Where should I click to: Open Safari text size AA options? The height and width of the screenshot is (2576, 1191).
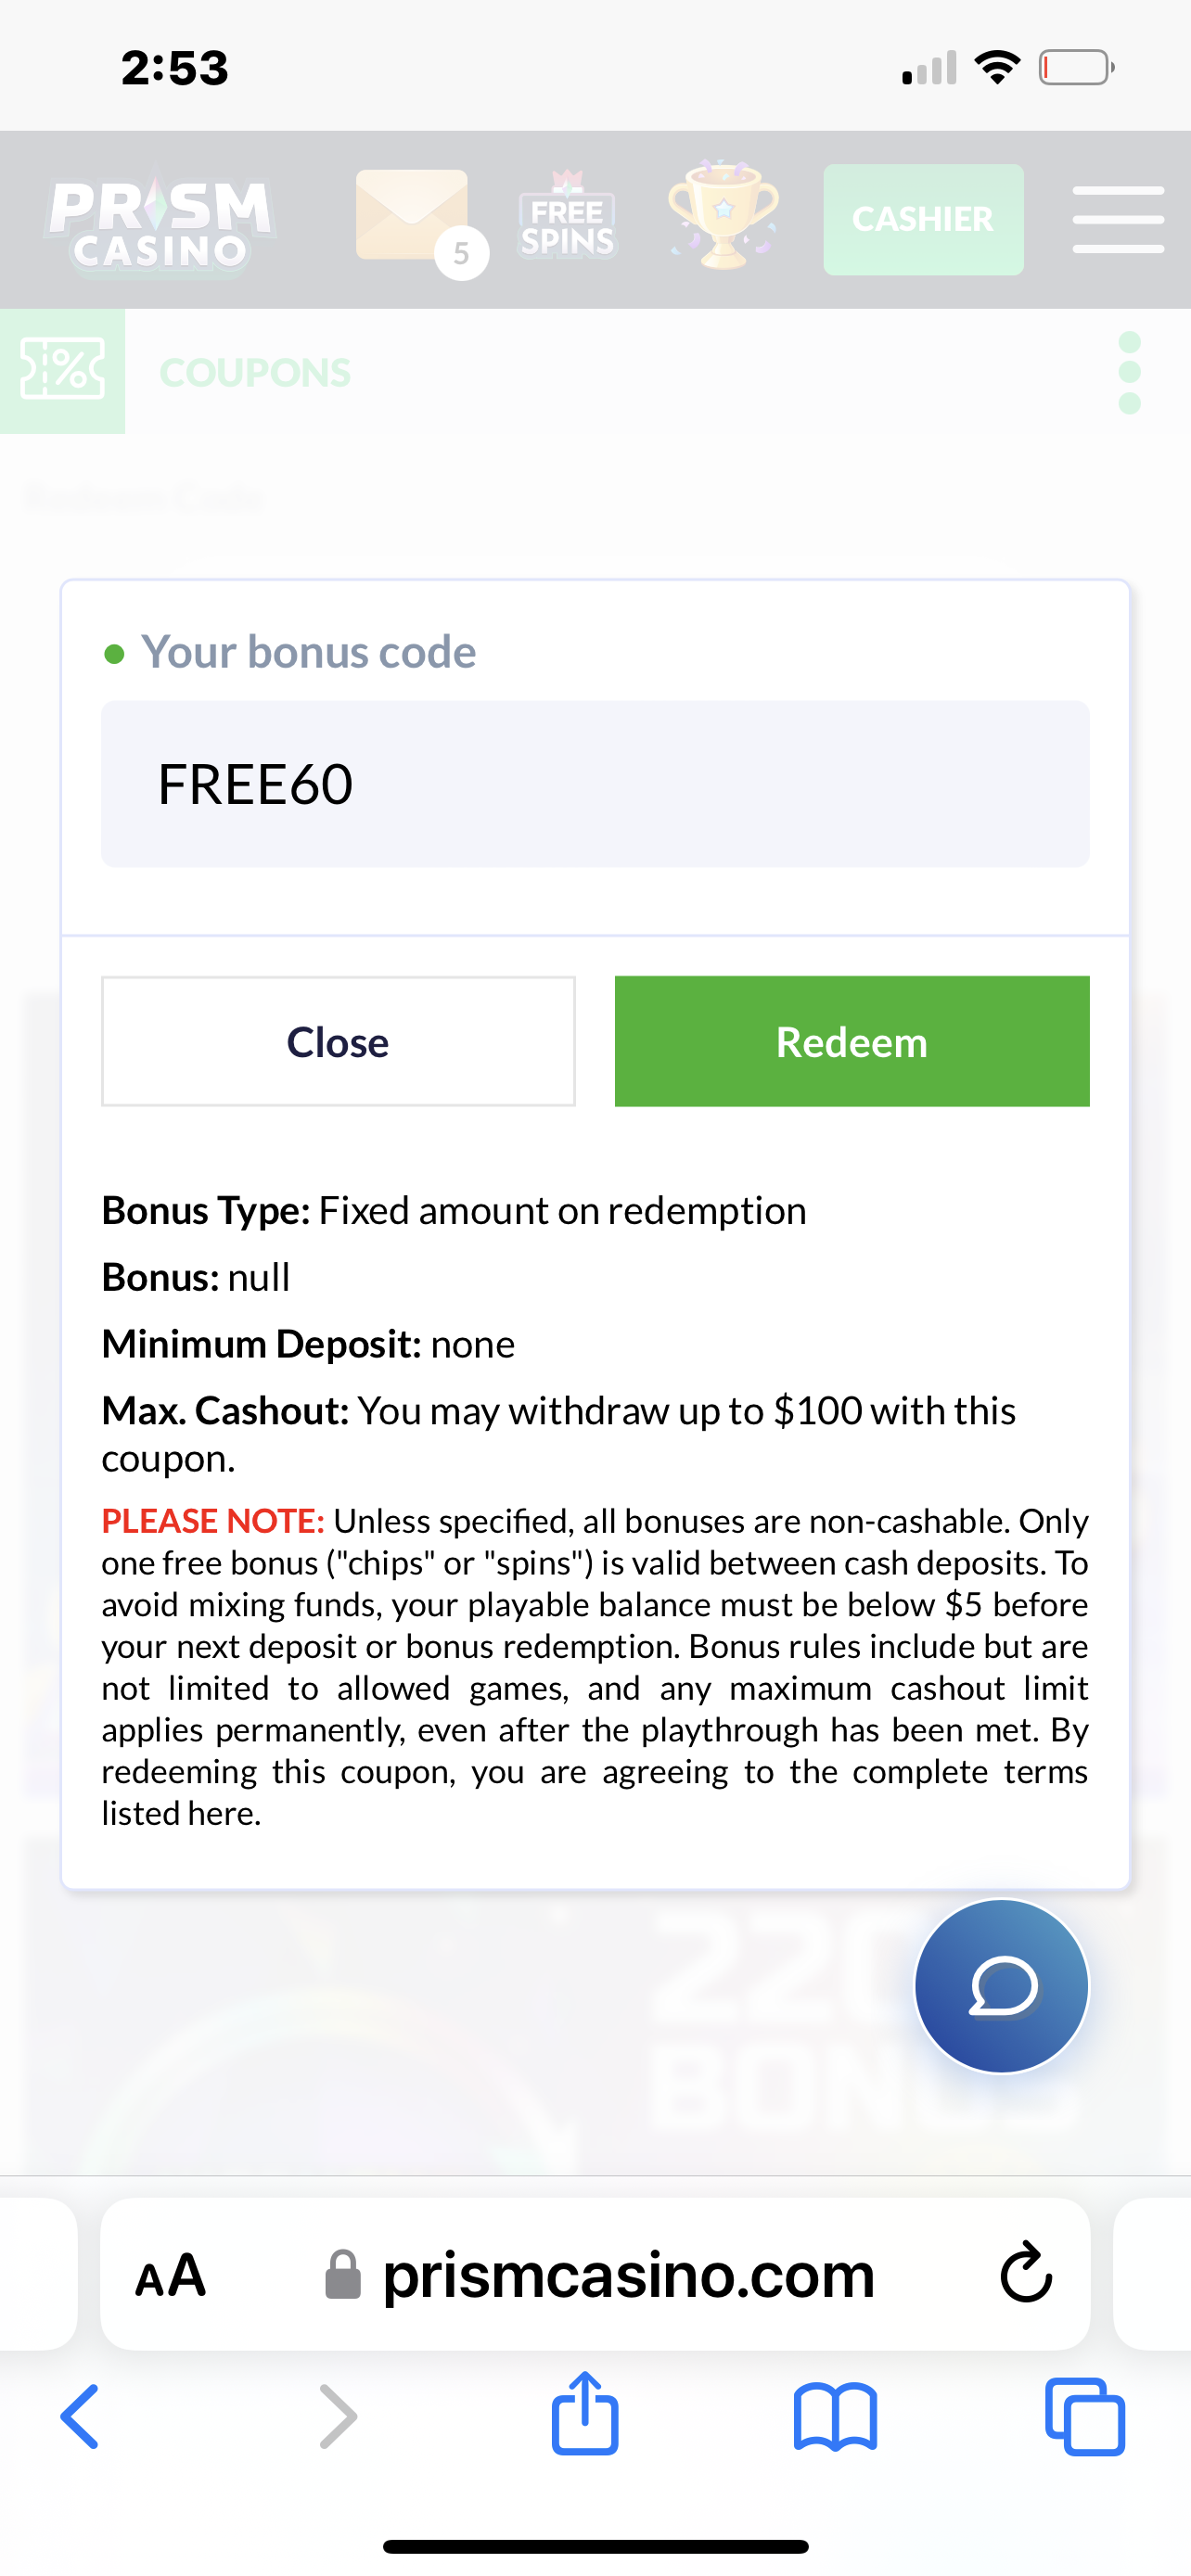pos(171,2275)
